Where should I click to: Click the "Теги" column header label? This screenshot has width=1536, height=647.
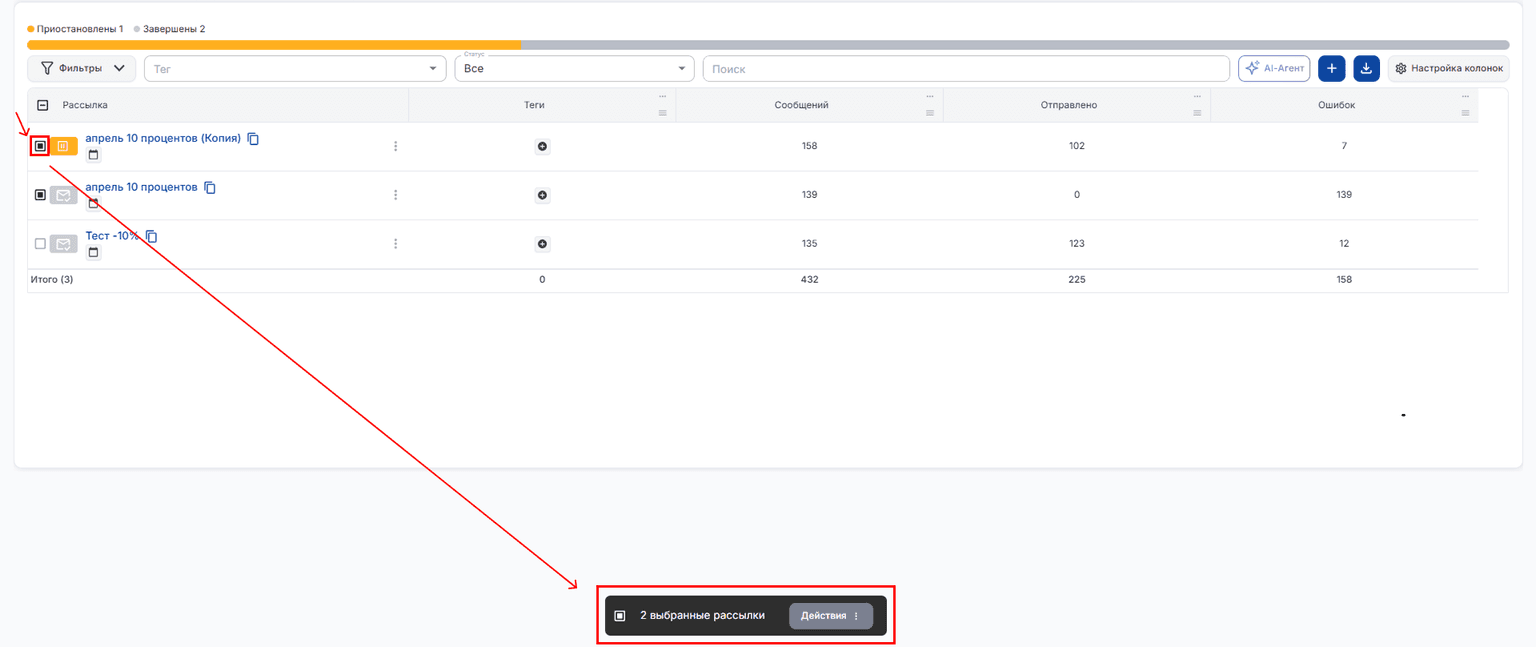[x=534, y=105]
